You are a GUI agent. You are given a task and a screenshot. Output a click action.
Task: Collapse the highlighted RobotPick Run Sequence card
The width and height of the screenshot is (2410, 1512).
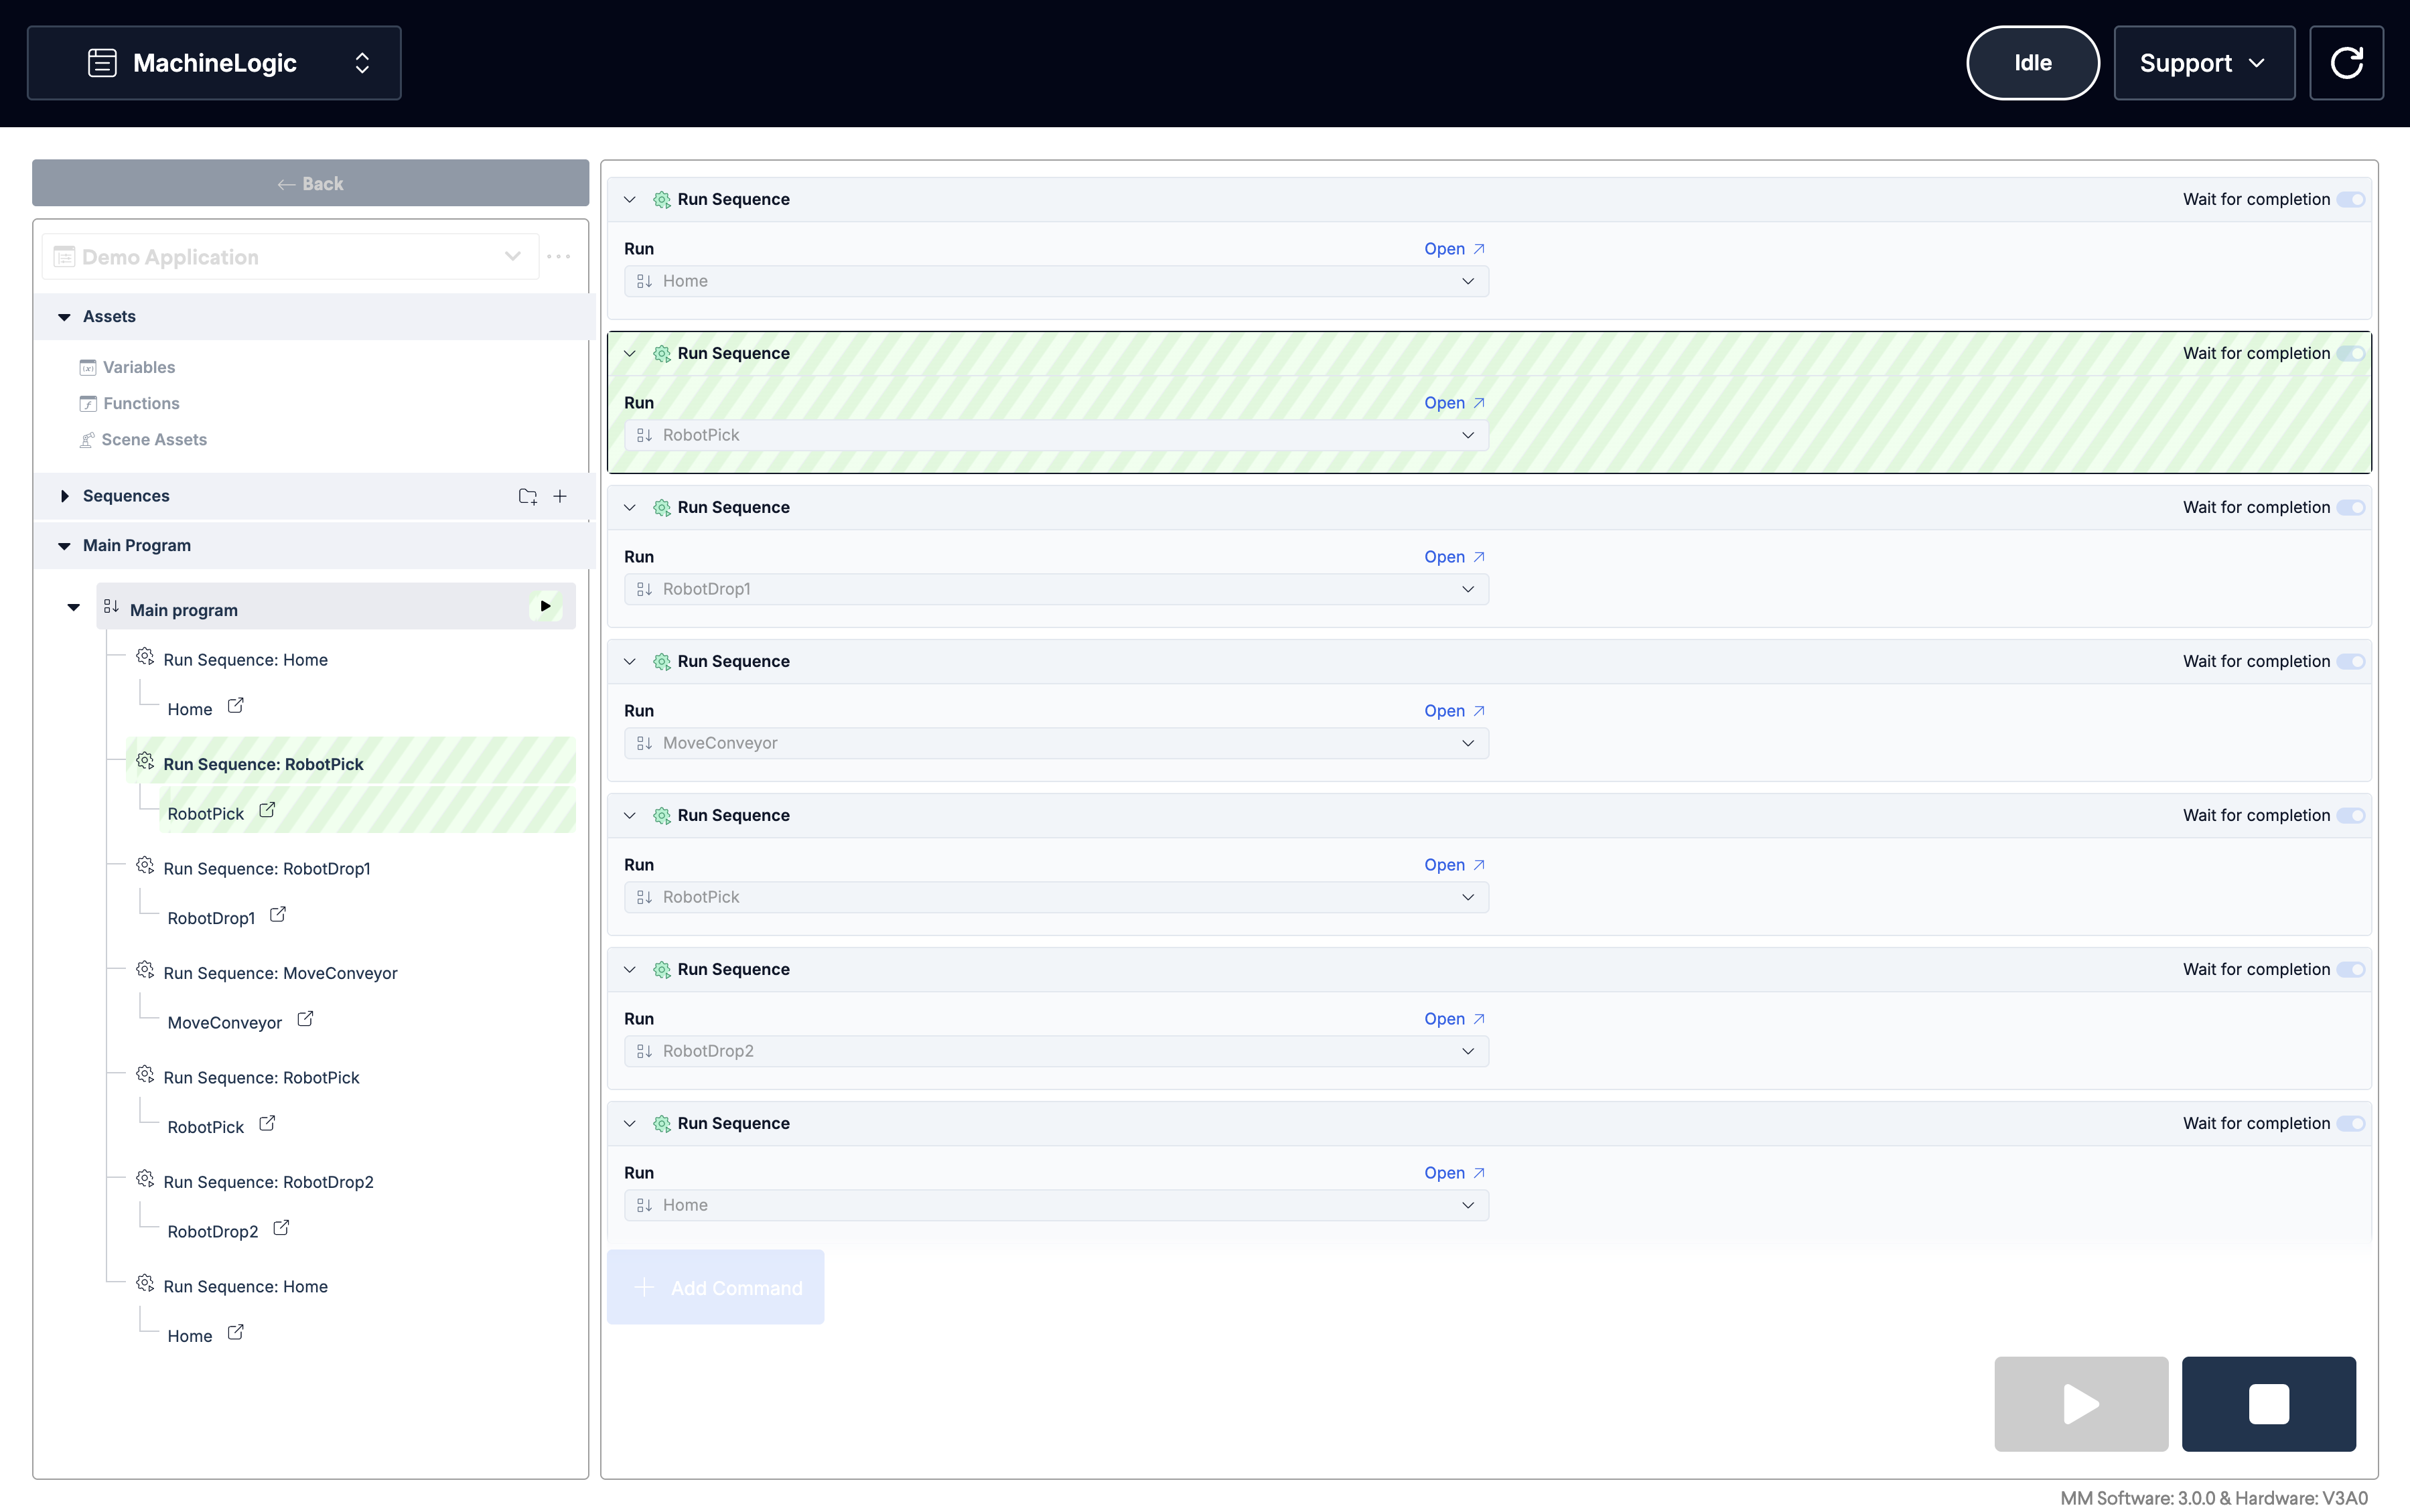[x=630, y=354]
